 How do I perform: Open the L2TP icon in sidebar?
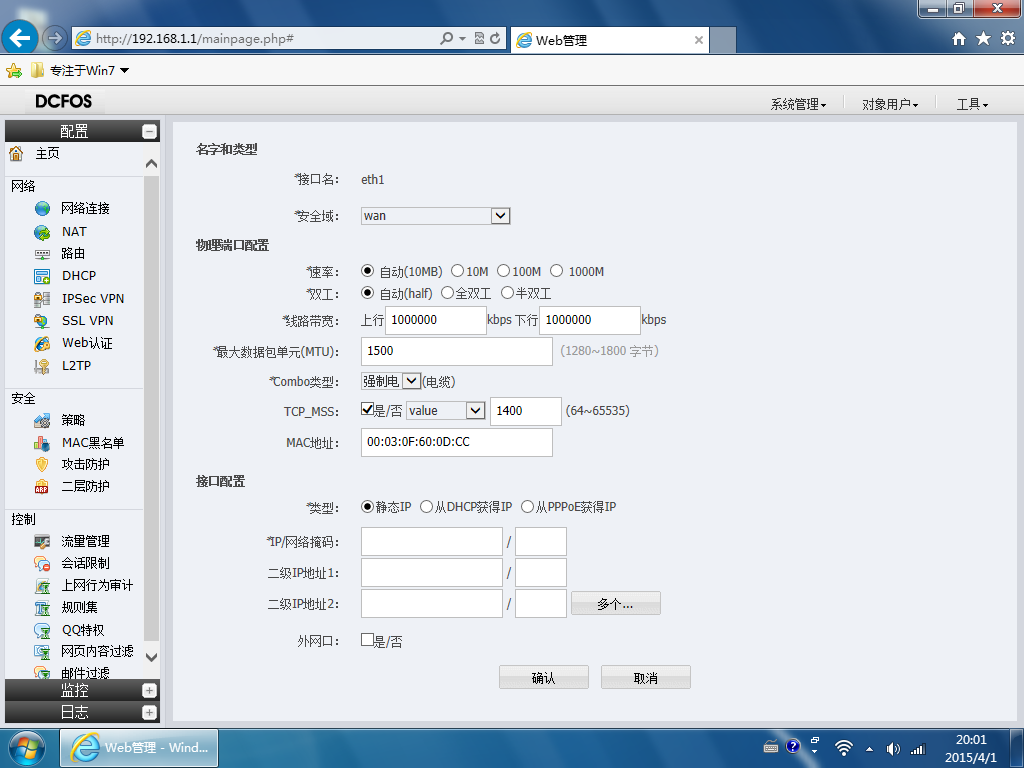[42, 366]
